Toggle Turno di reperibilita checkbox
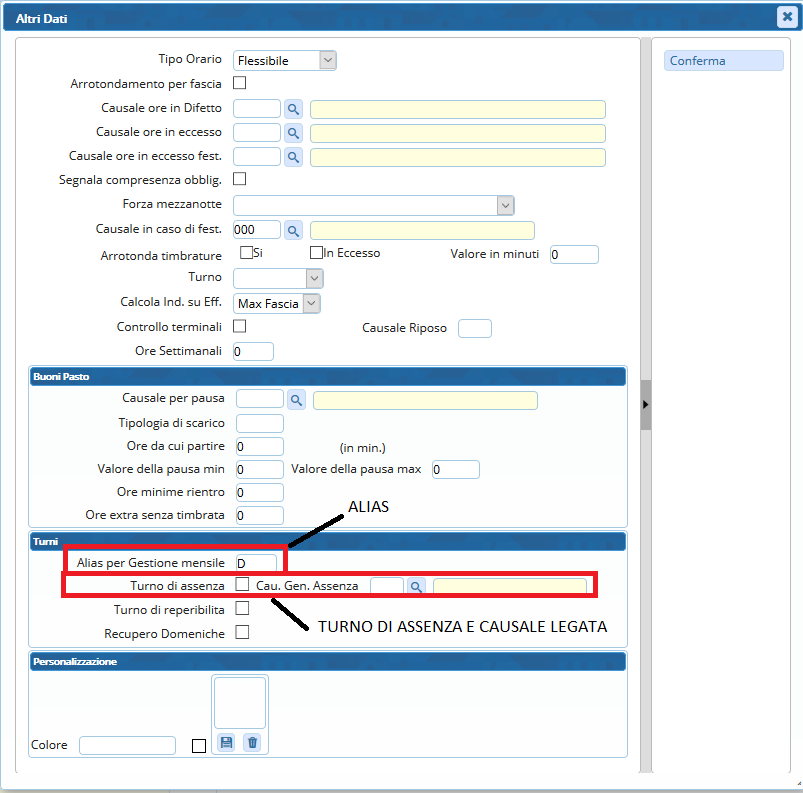This screenshot has width=803, height=793. pyautogui.click(x=242, y=608)
